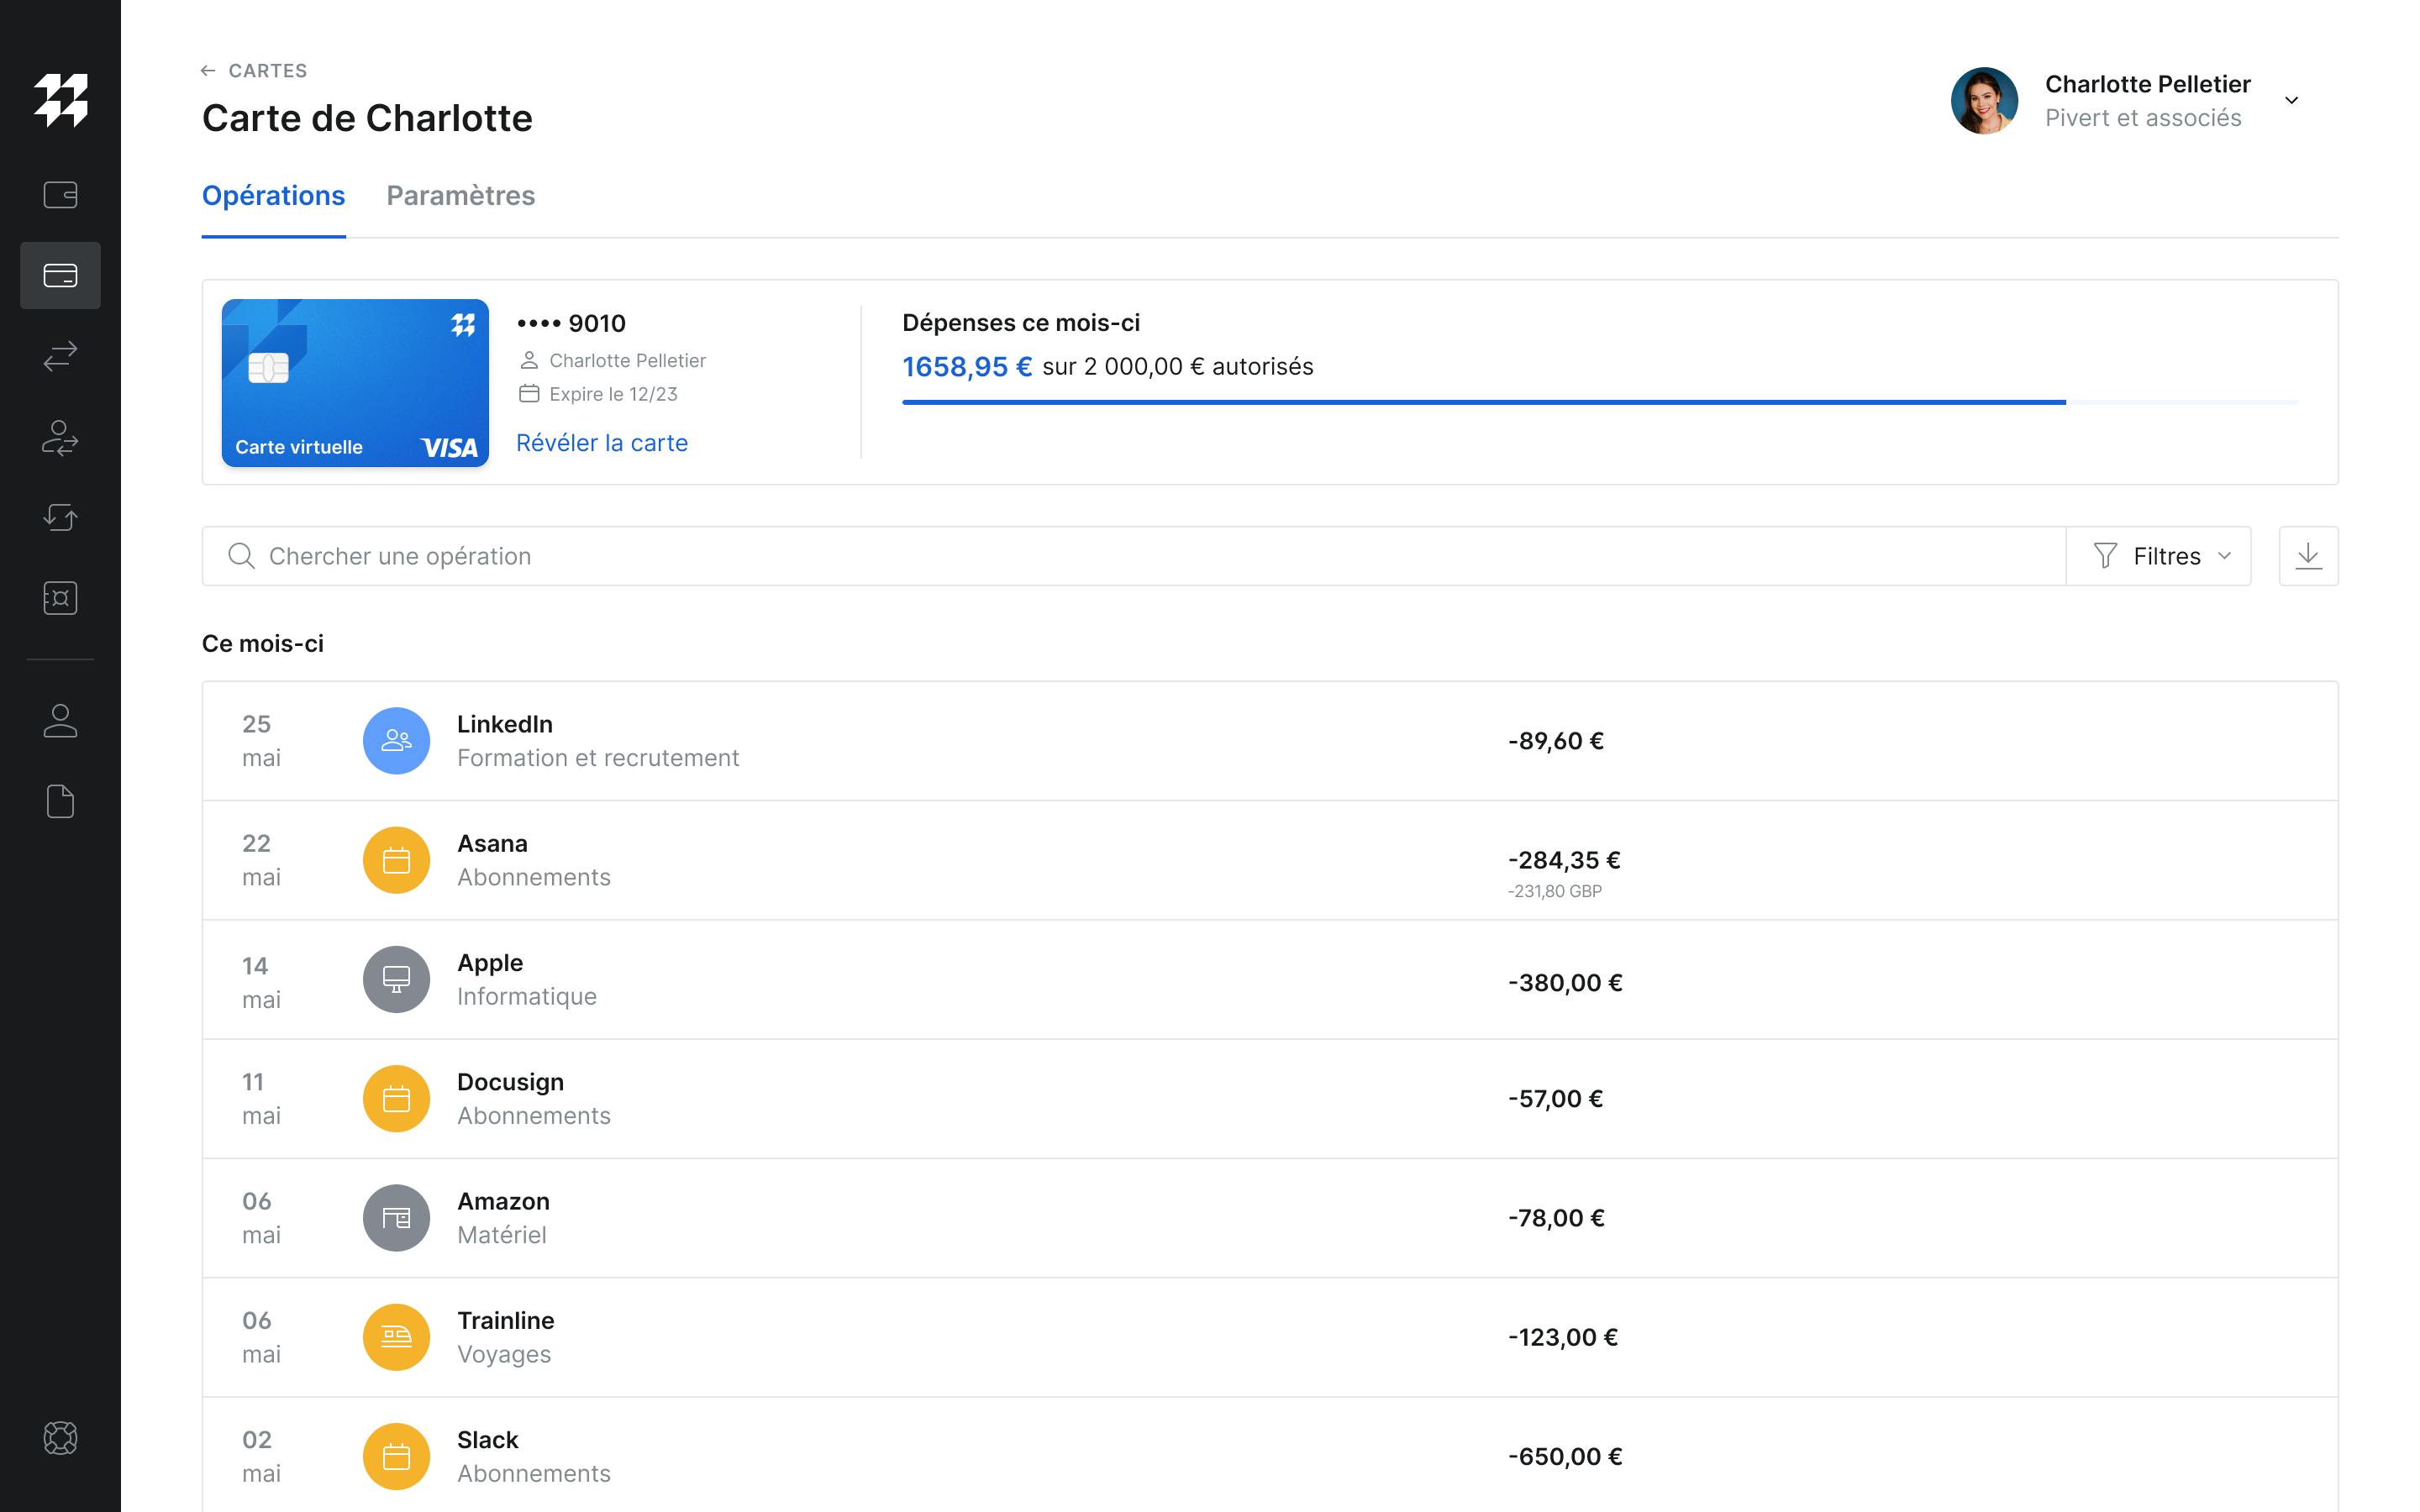This screenshot has height=1512, width=2420.
Task: Open the help lifebuoy icon
Action: (60, 1438)
